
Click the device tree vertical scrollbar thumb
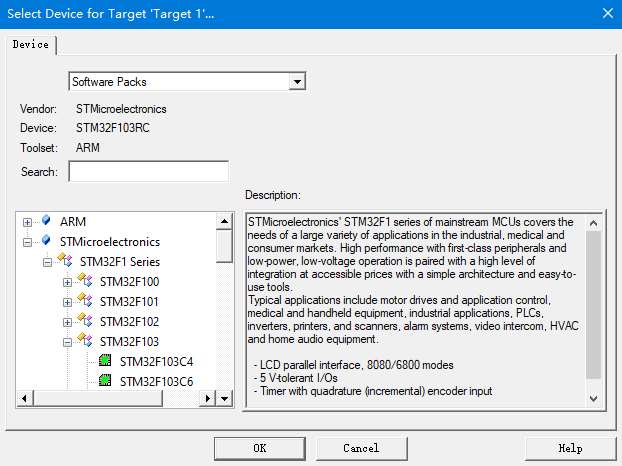point(225,246)
